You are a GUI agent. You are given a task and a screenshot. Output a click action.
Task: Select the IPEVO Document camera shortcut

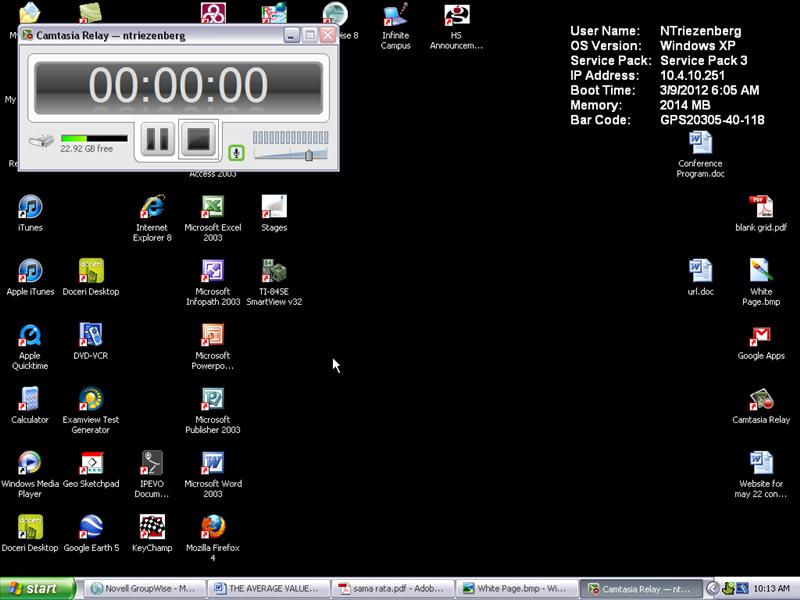click(152, 474)
